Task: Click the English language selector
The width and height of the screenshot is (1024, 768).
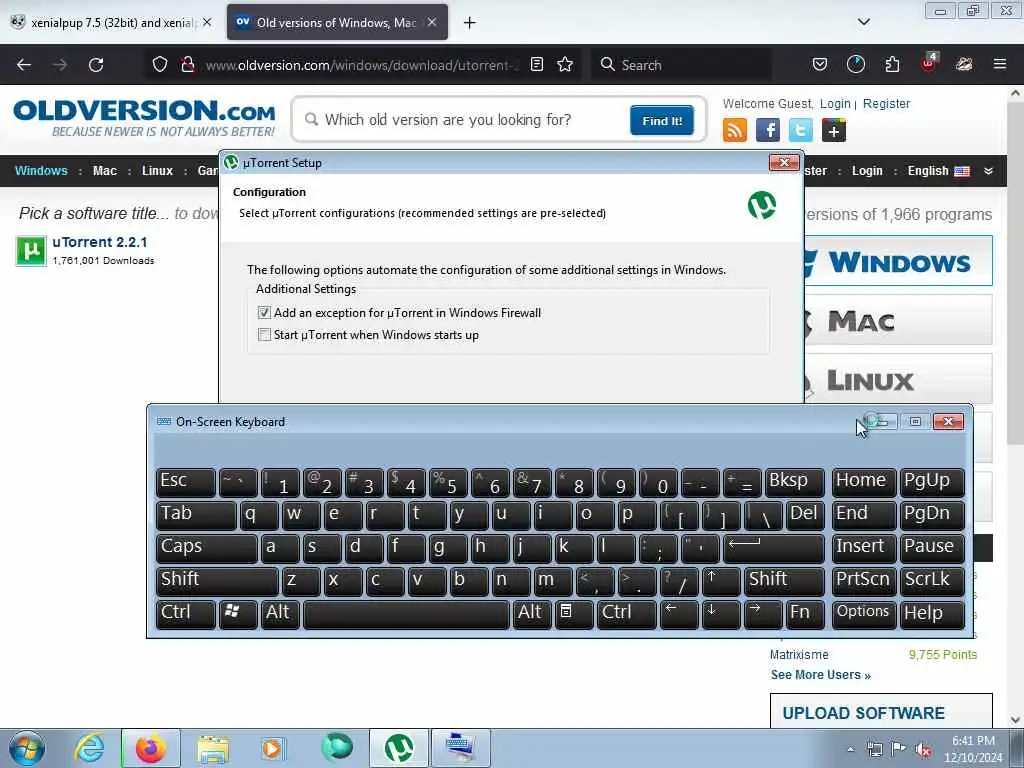Action: [x=938, y=171]
